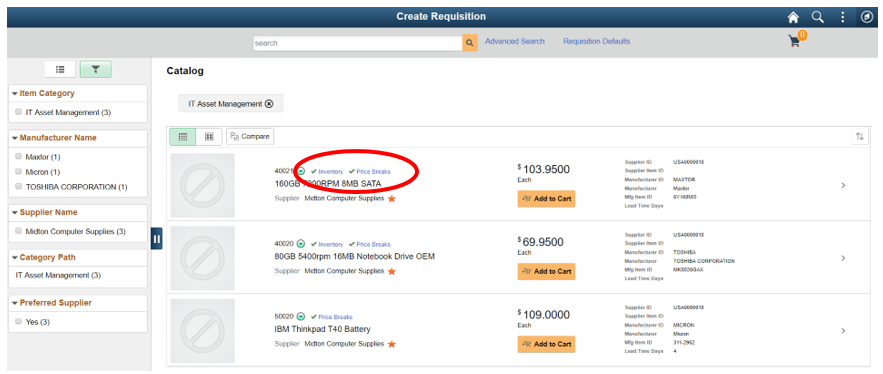Open Inventory link for item 40020
The image size is (883, 374).
pos(331,244)
